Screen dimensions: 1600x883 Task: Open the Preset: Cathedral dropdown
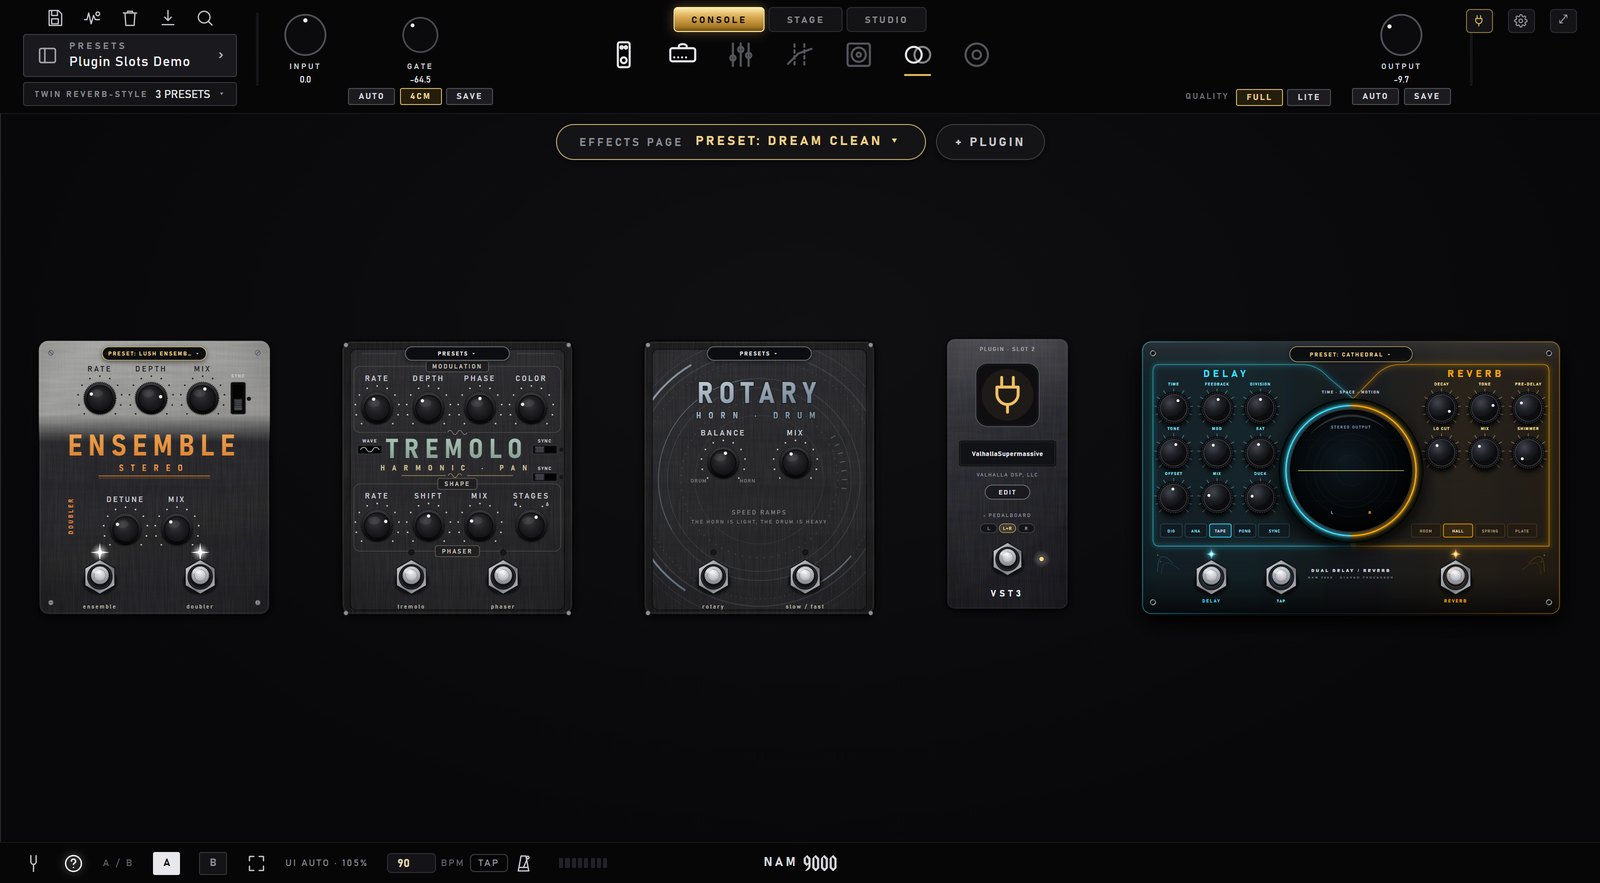pyautogui.click(x=1351, y=354)
